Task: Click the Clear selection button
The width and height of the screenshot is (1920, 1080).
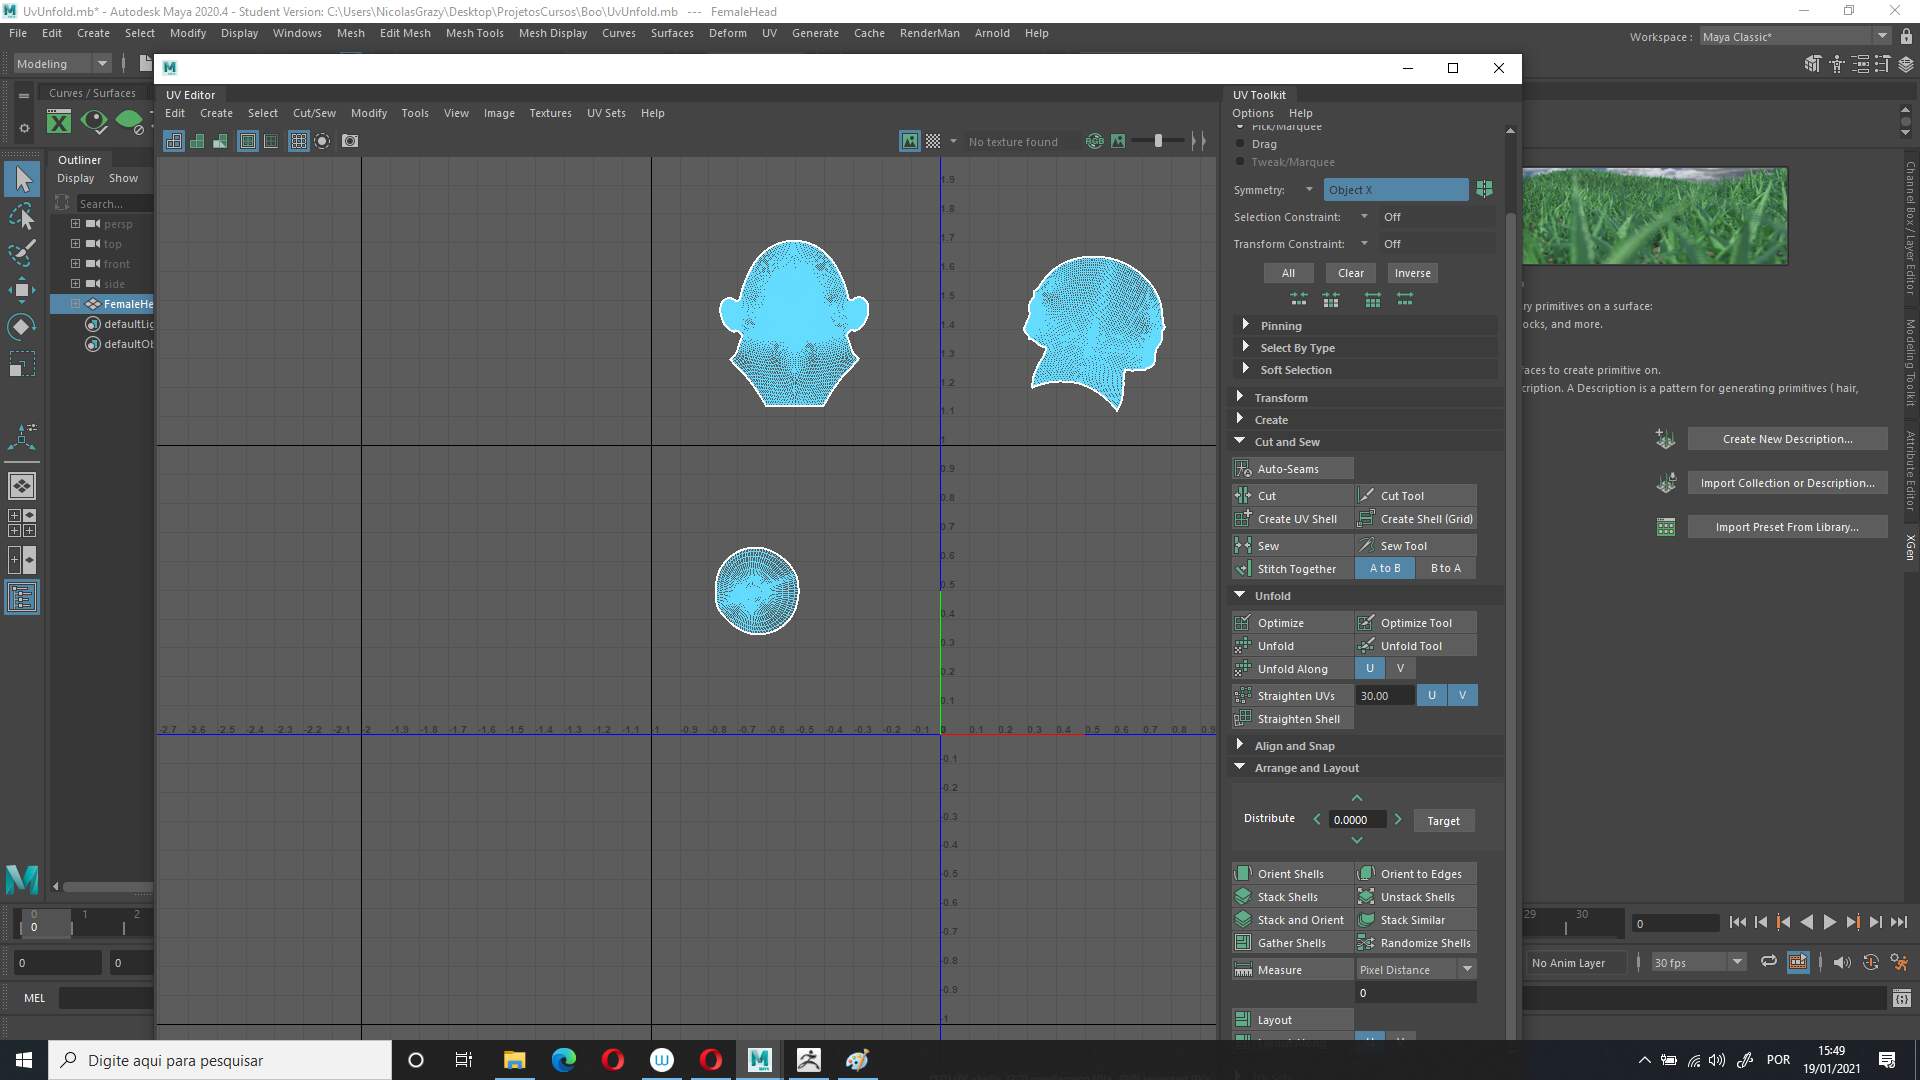Action: pos(1351,273)
